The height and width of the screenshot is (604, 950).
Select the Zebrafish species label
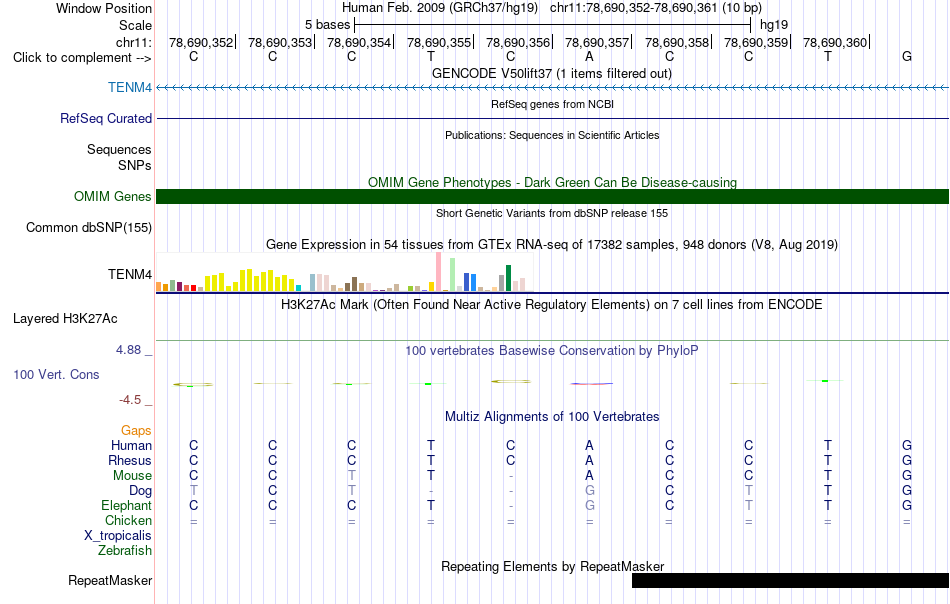coord(125,551)
